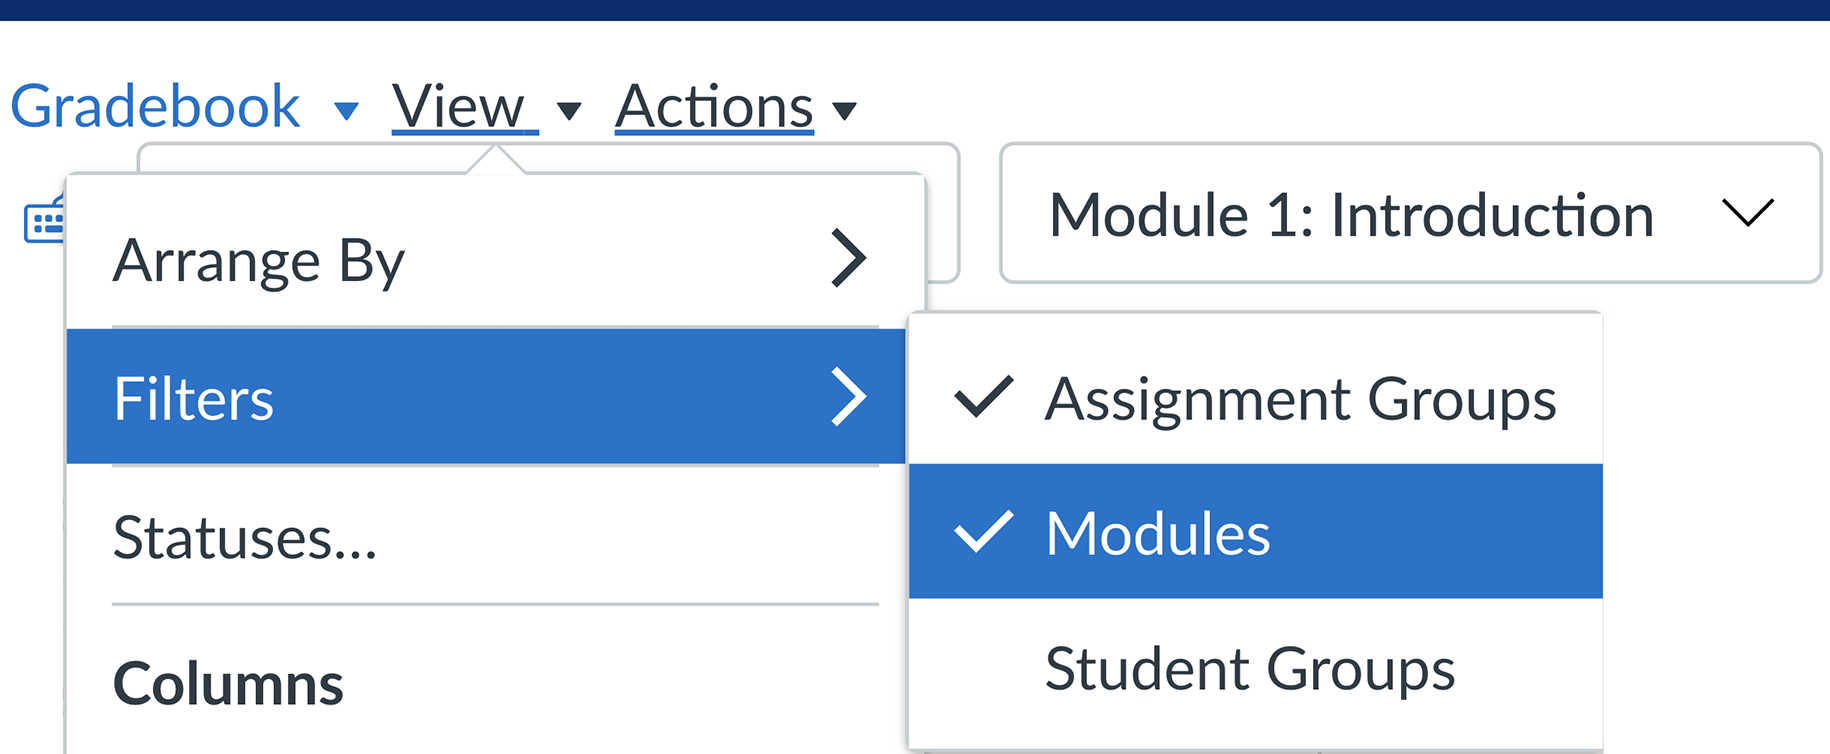Enable the Student Groups filter

click(x=1256, y=668)
